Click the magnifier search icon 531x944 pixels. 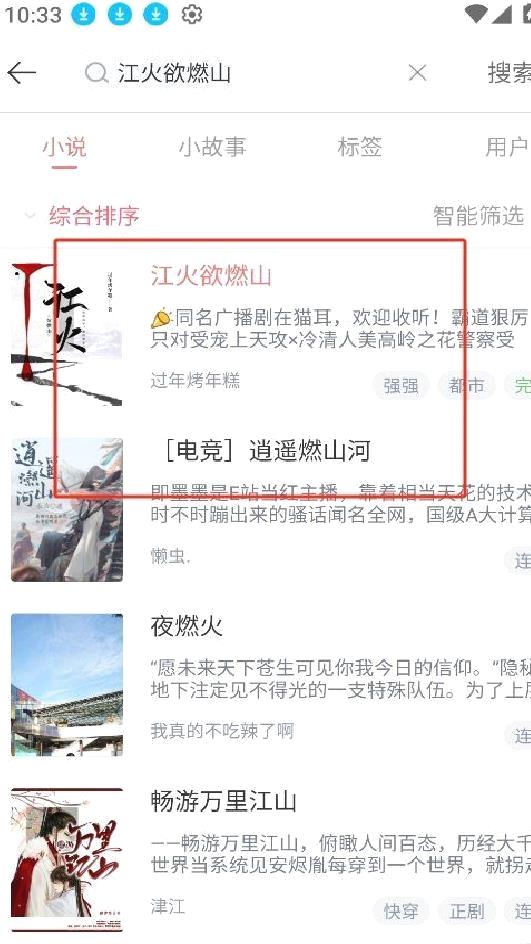pos(96,73)
